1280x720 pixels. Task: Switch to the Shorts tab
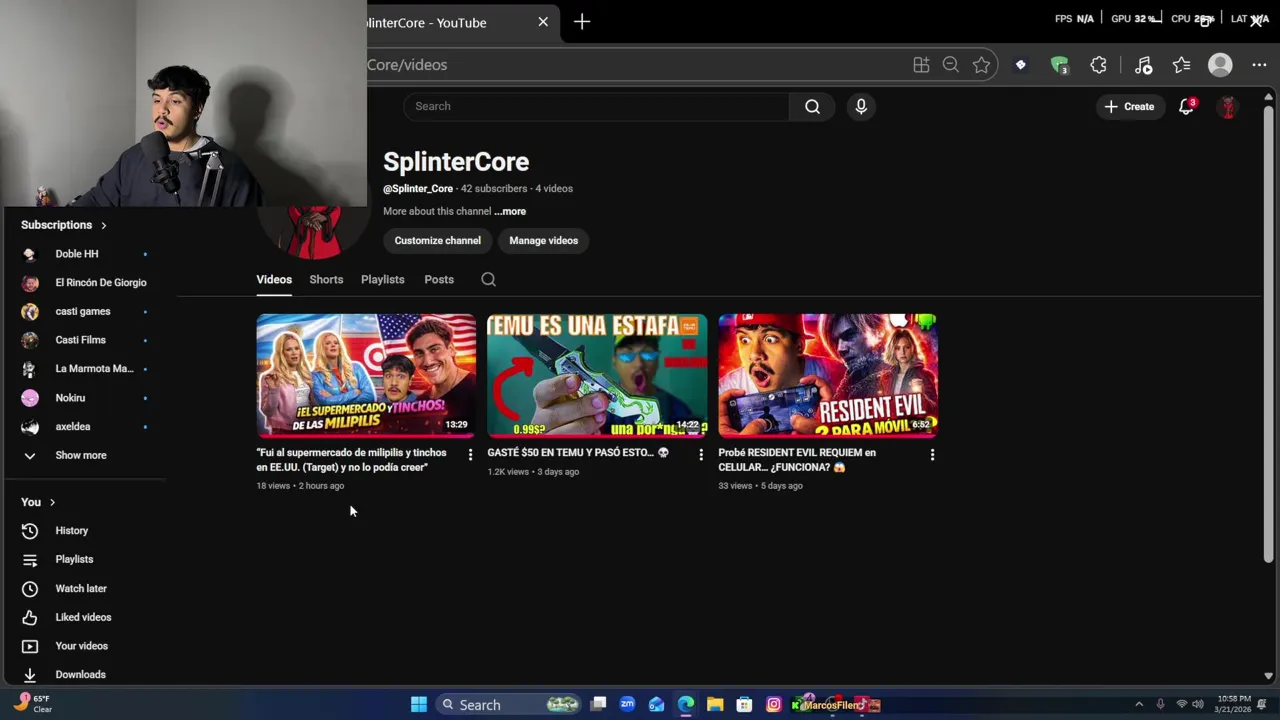326,280
